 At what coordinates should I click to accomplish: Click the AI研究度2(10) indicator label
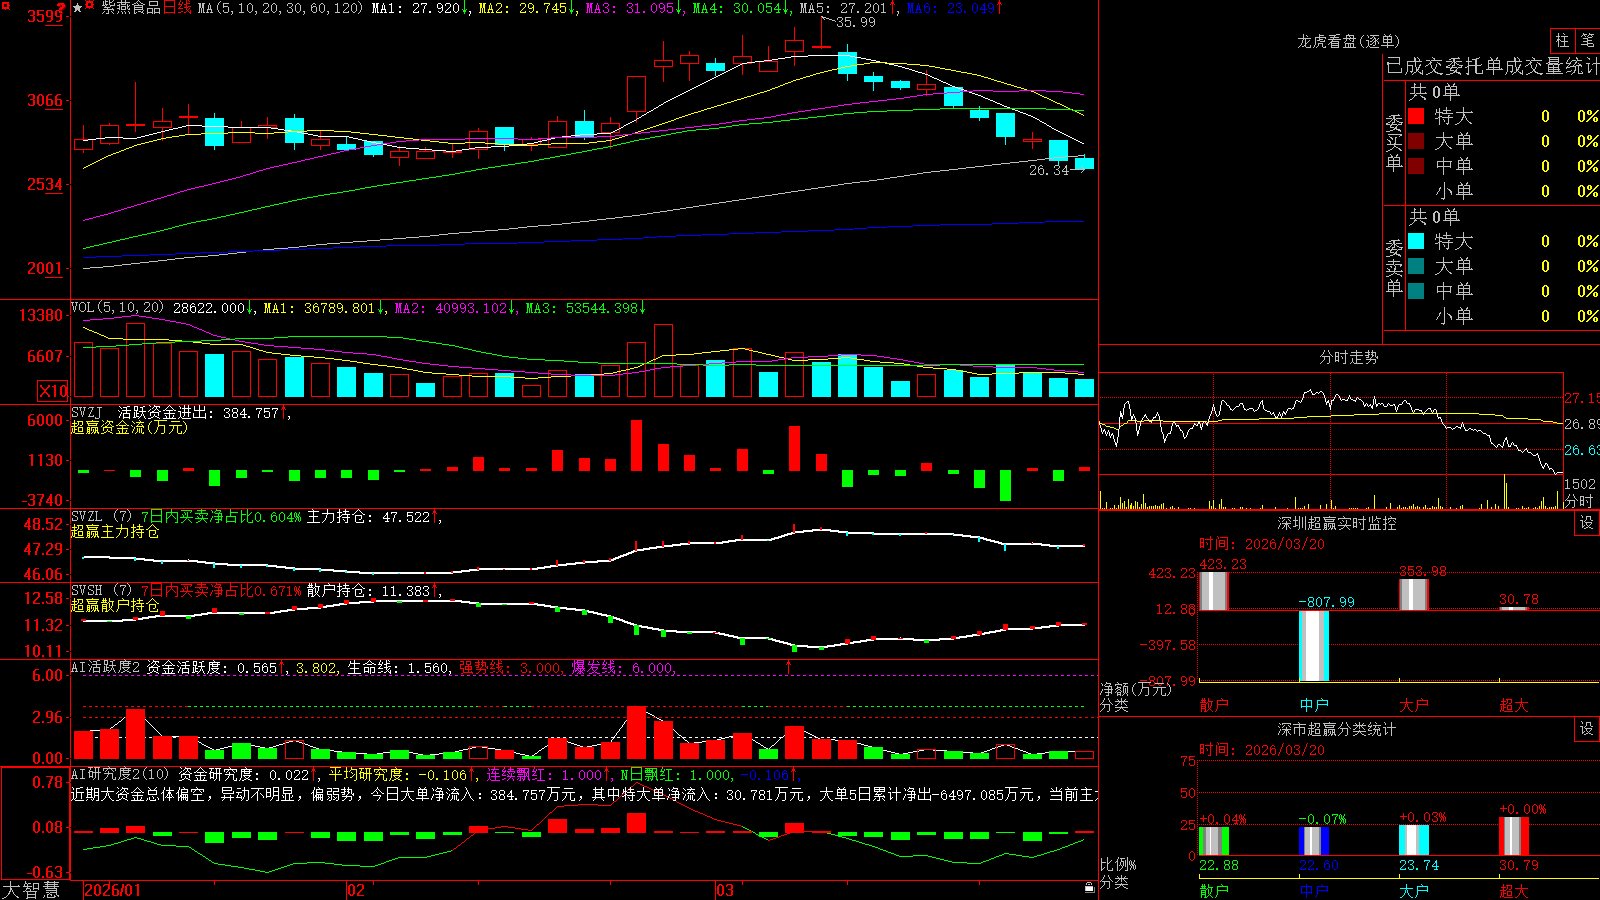121,774
